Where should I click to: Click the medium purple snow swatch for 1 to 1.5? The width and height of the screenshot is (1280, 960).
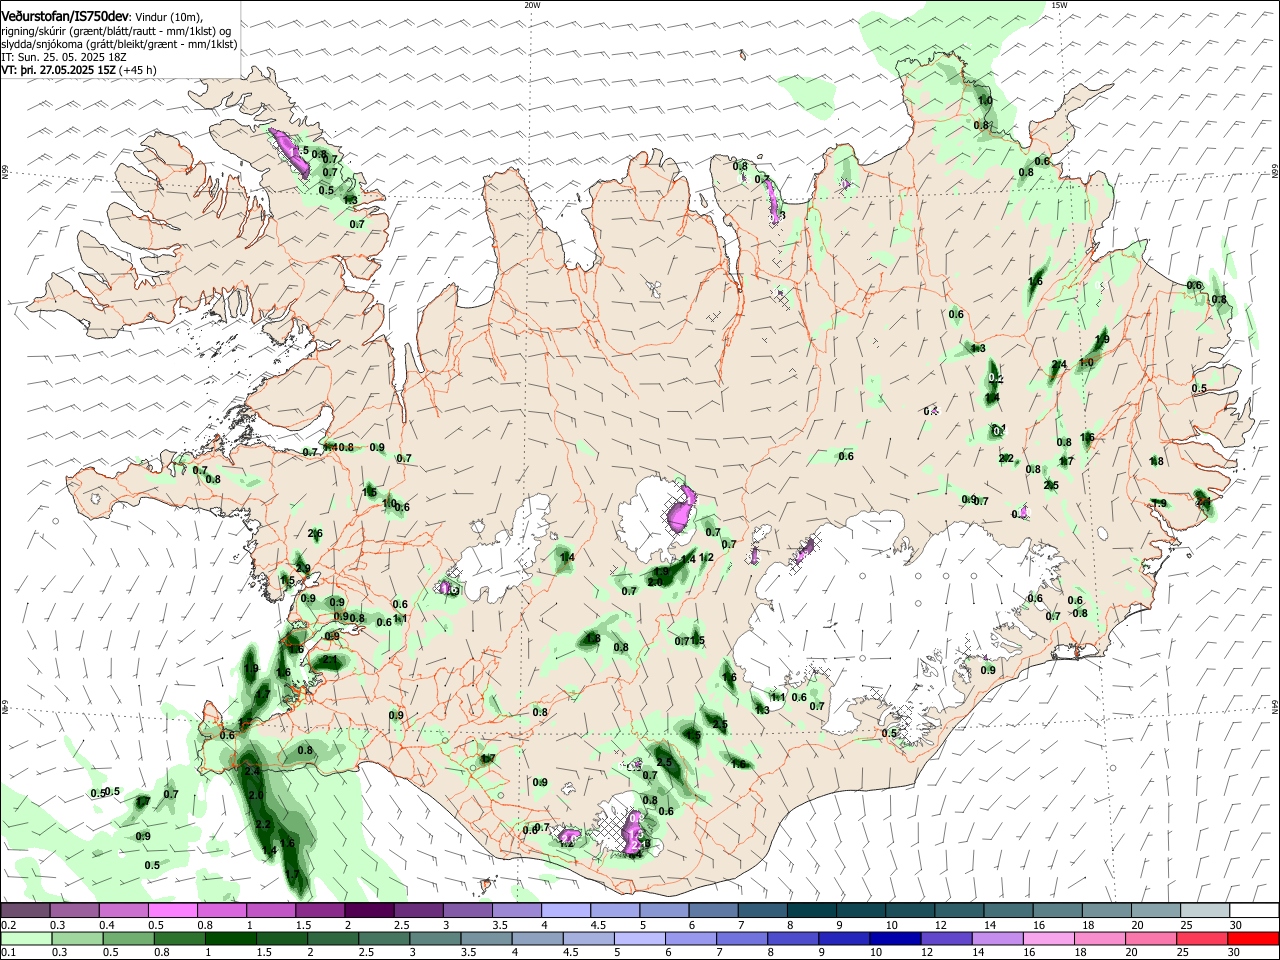pyautogui.click(x=270, y=910)
